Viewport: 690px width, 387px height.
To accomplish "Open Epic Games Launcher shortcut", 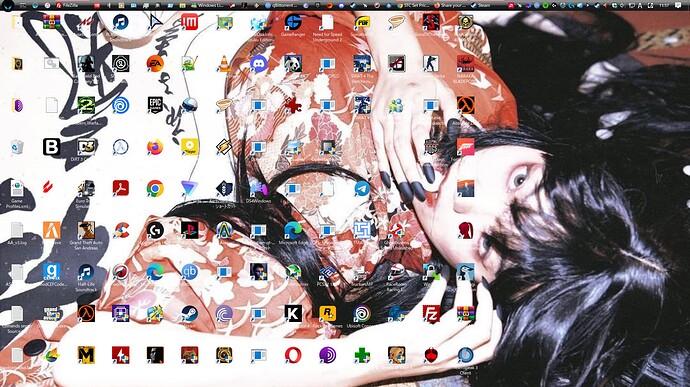I will (x=155, y=105).
